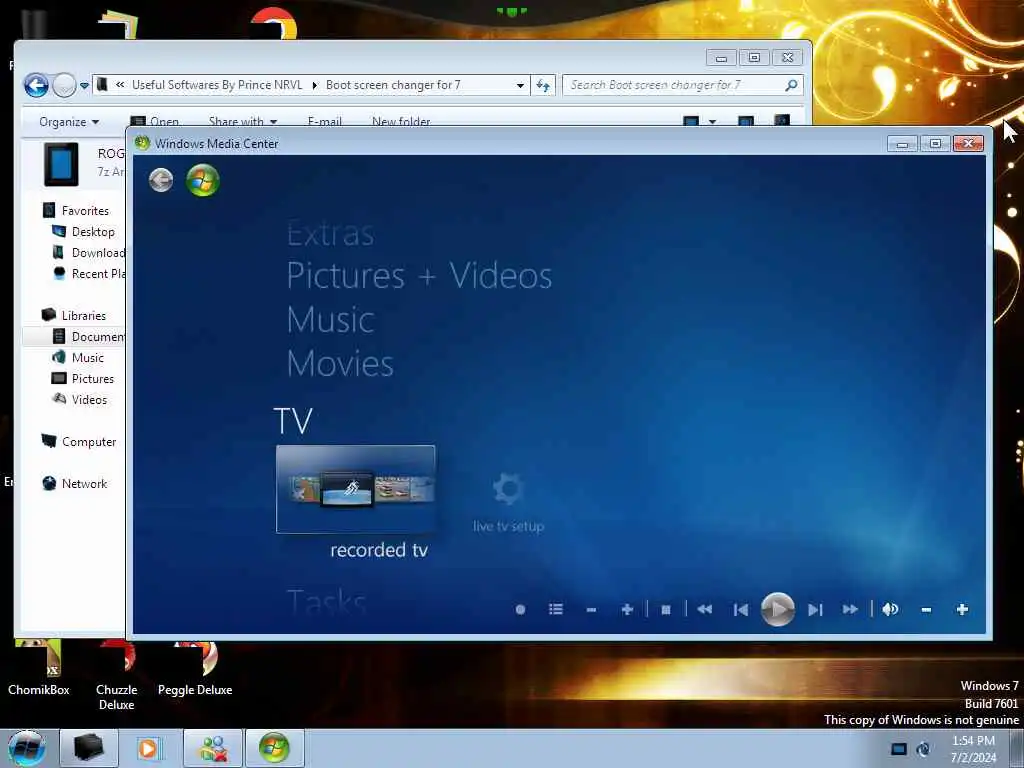Select Pictures library in navigation pane
The height and width of the screenshot is (768, 1024).
pyautogui.click(x=93, y=379)
